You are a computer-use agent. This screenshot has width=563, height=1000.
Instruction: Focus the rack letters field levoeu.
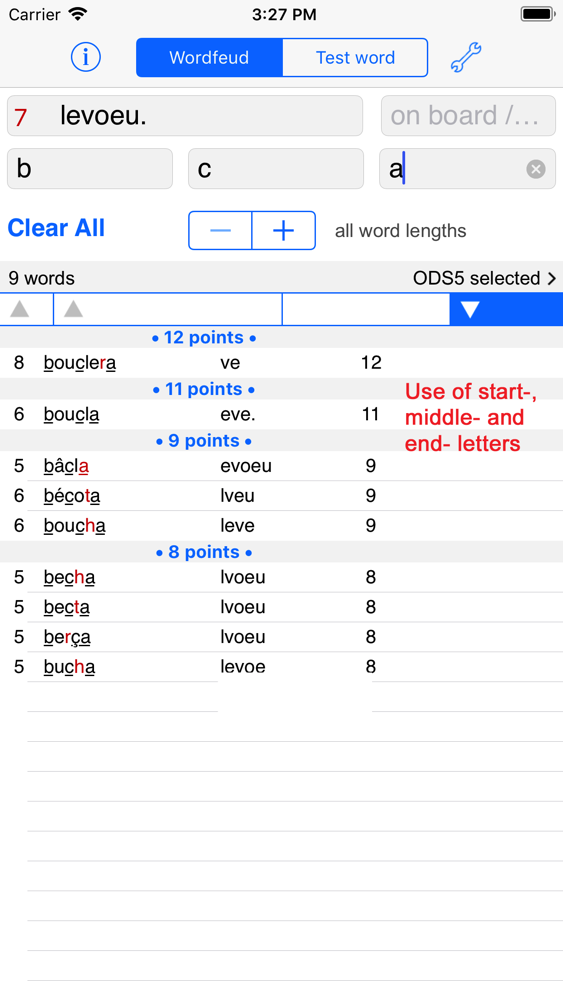pos(185,115)
